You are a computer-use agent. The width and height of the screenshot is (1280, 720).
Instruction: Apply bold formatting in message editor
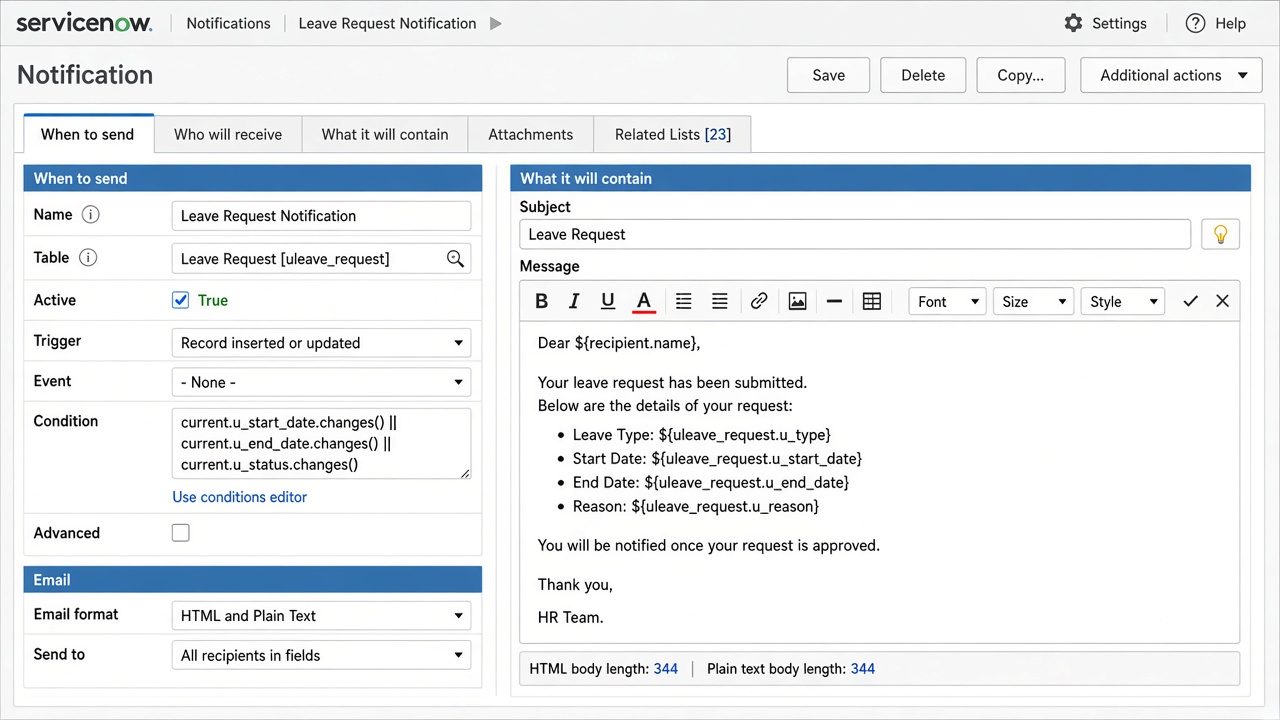(x=541, y=301)
